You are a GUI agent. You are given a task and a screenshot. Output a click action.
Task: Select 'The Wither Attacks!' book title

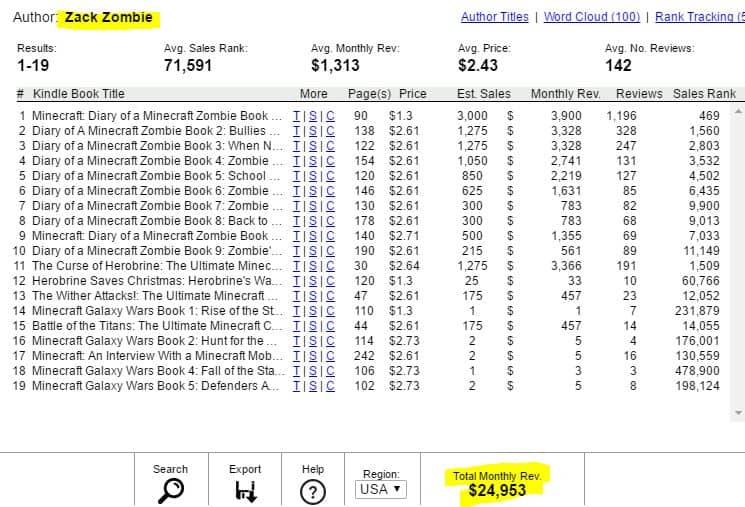pyautogui.click(x=155, y=296)
